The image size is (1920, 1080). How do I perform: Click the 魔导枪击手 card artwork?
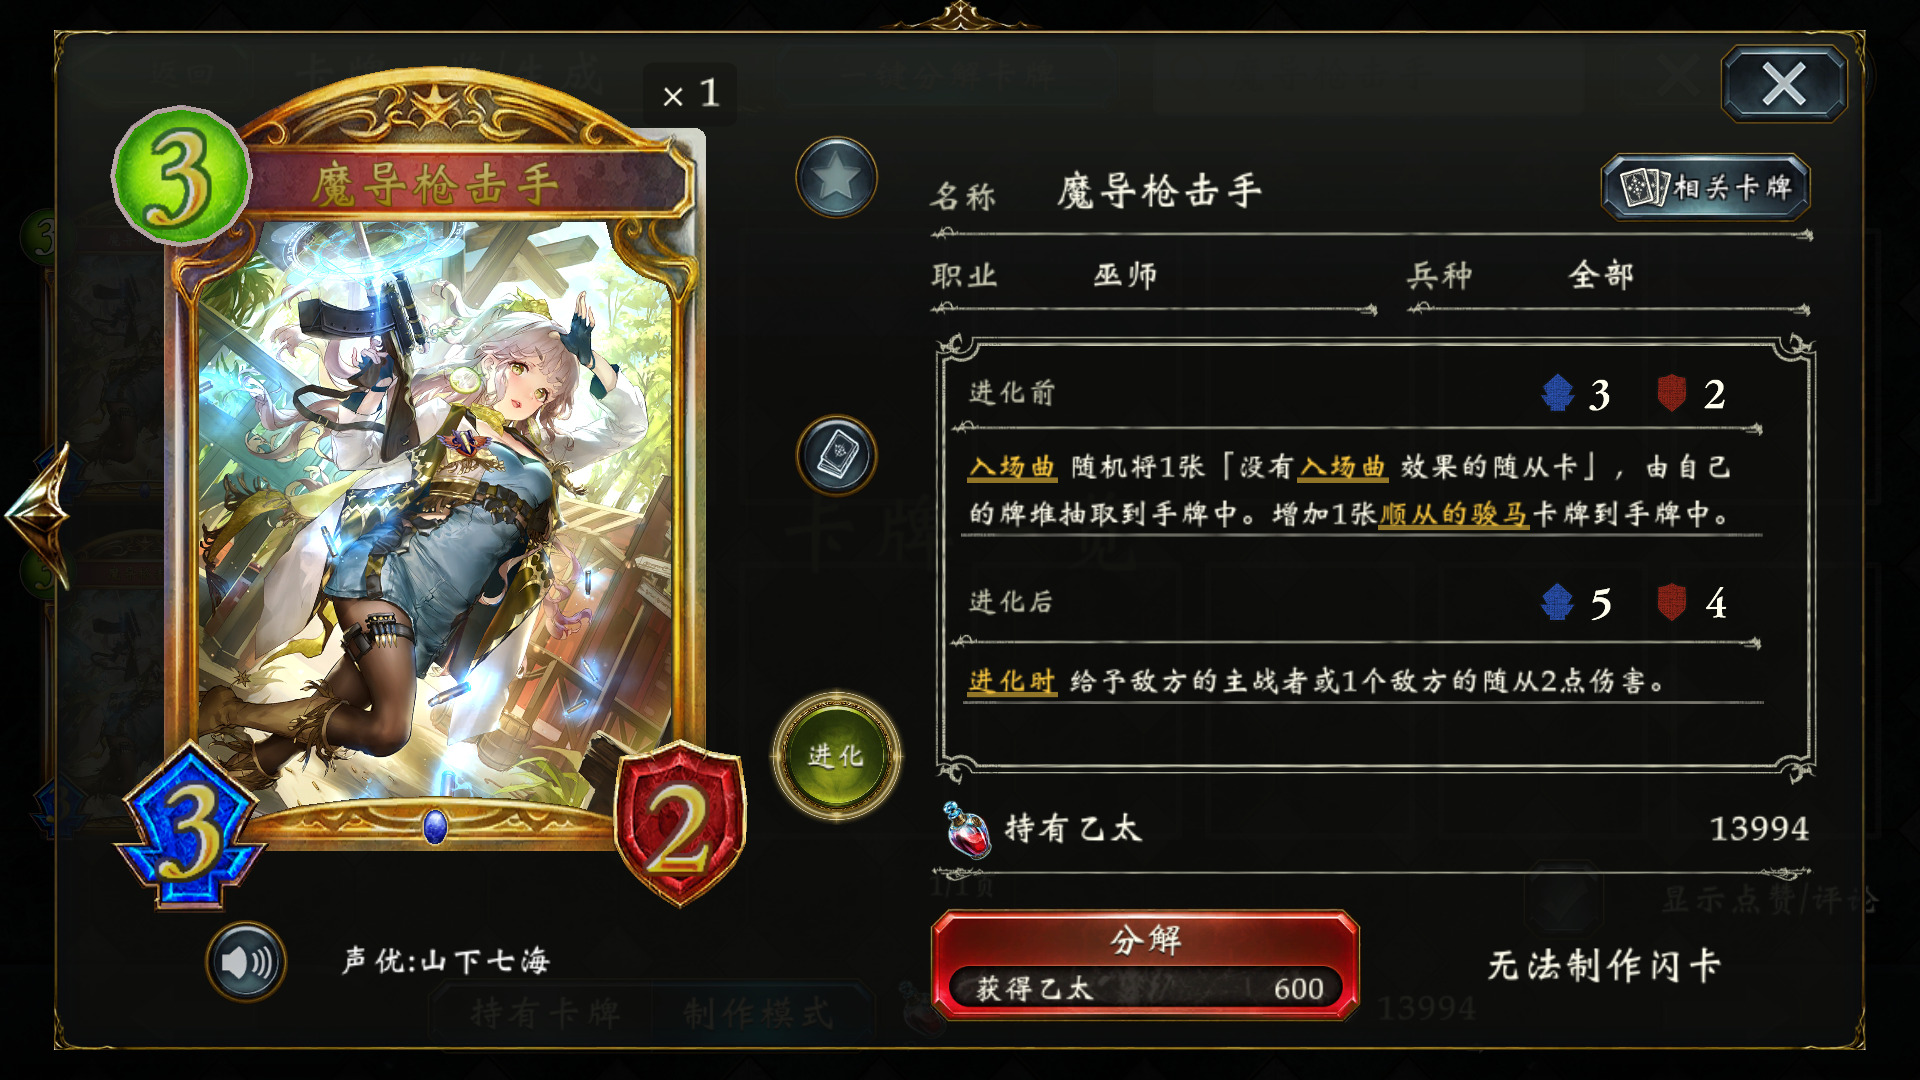(435, 510)
